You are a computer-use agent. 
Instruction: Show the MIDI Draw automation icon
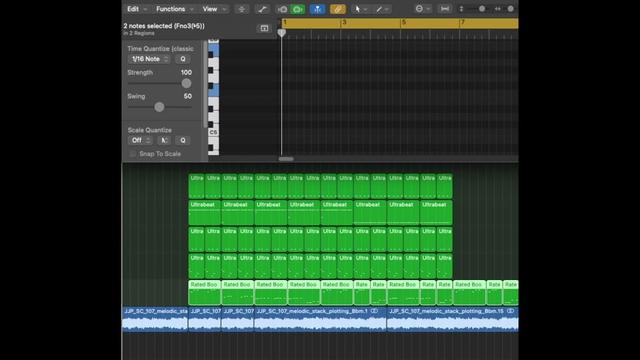(x=262, y=9)
